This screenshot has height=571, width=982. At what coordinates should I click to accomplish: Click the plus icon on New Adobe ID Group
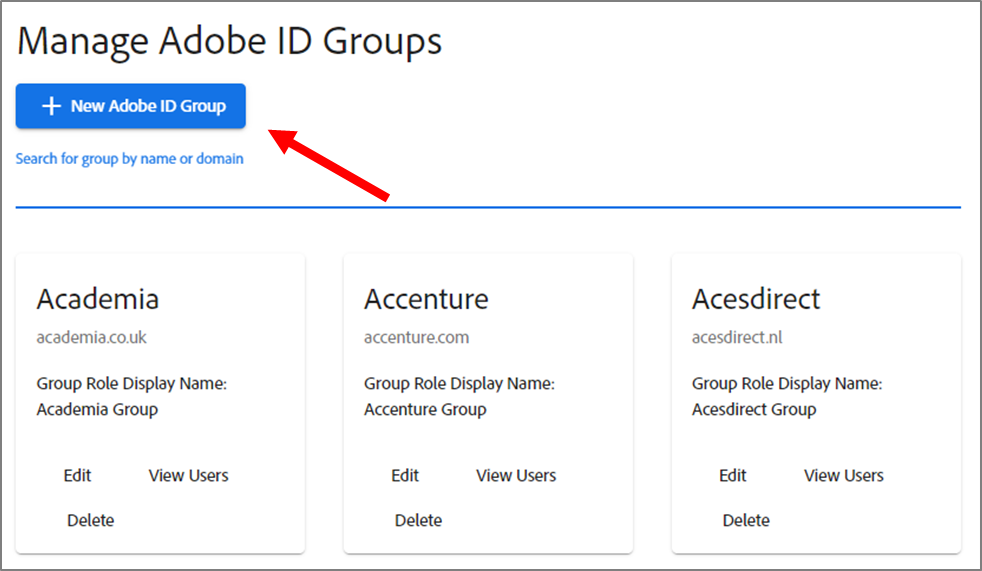click(51, 106)
